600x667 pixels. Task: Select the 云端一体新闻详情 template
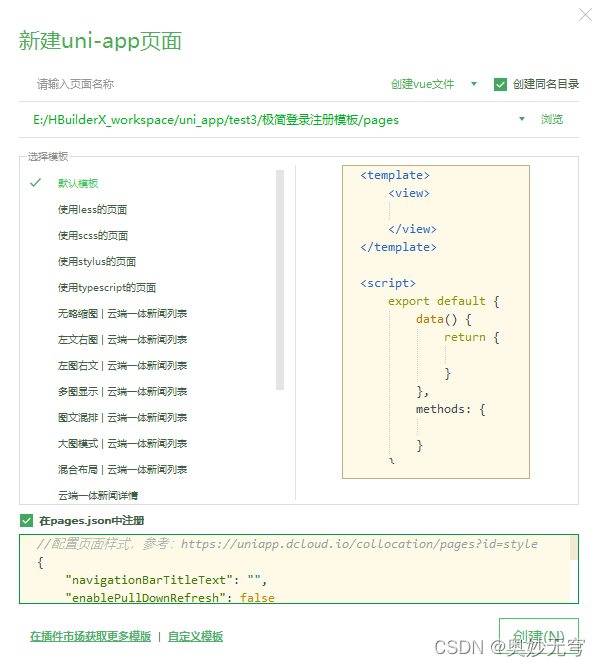tap(98, 495)
